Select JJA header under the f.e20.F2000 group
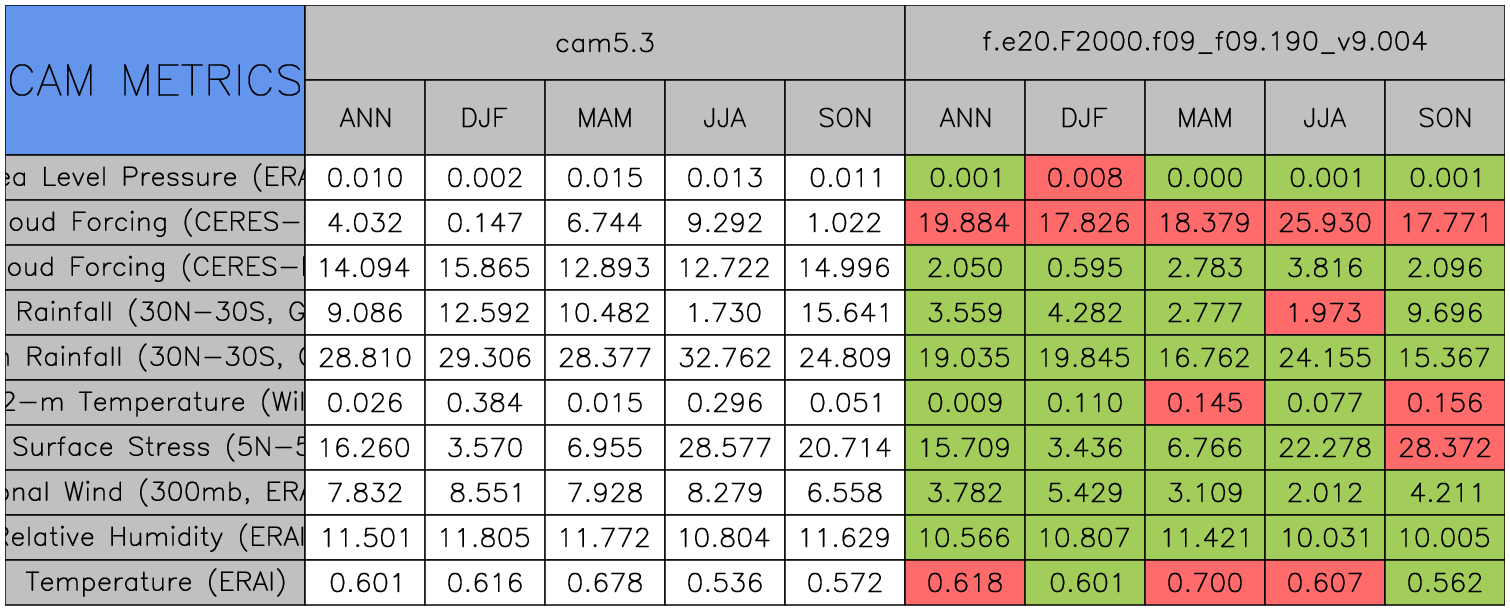This screenshot has width=1510, height=611. point(1325,118)
